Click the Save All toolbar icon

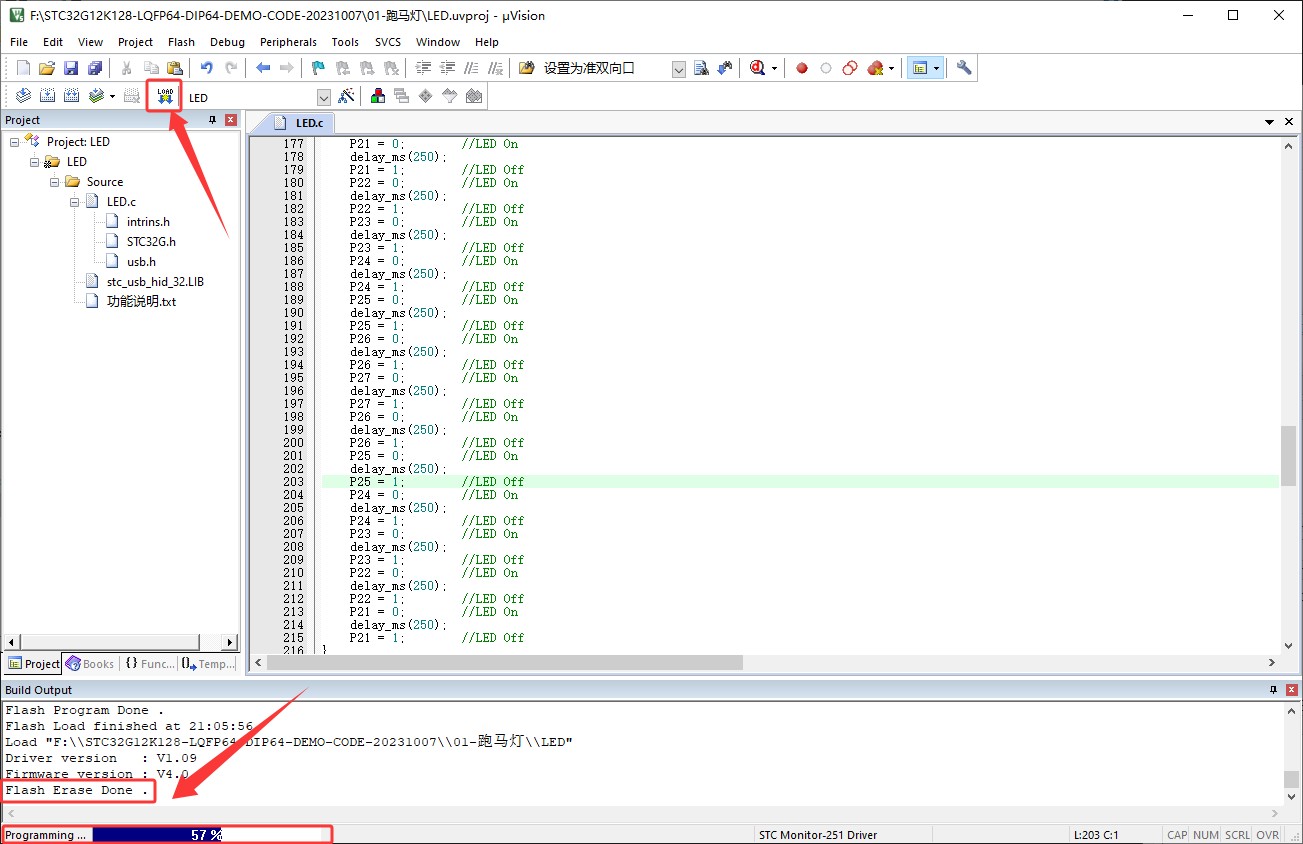95,68
